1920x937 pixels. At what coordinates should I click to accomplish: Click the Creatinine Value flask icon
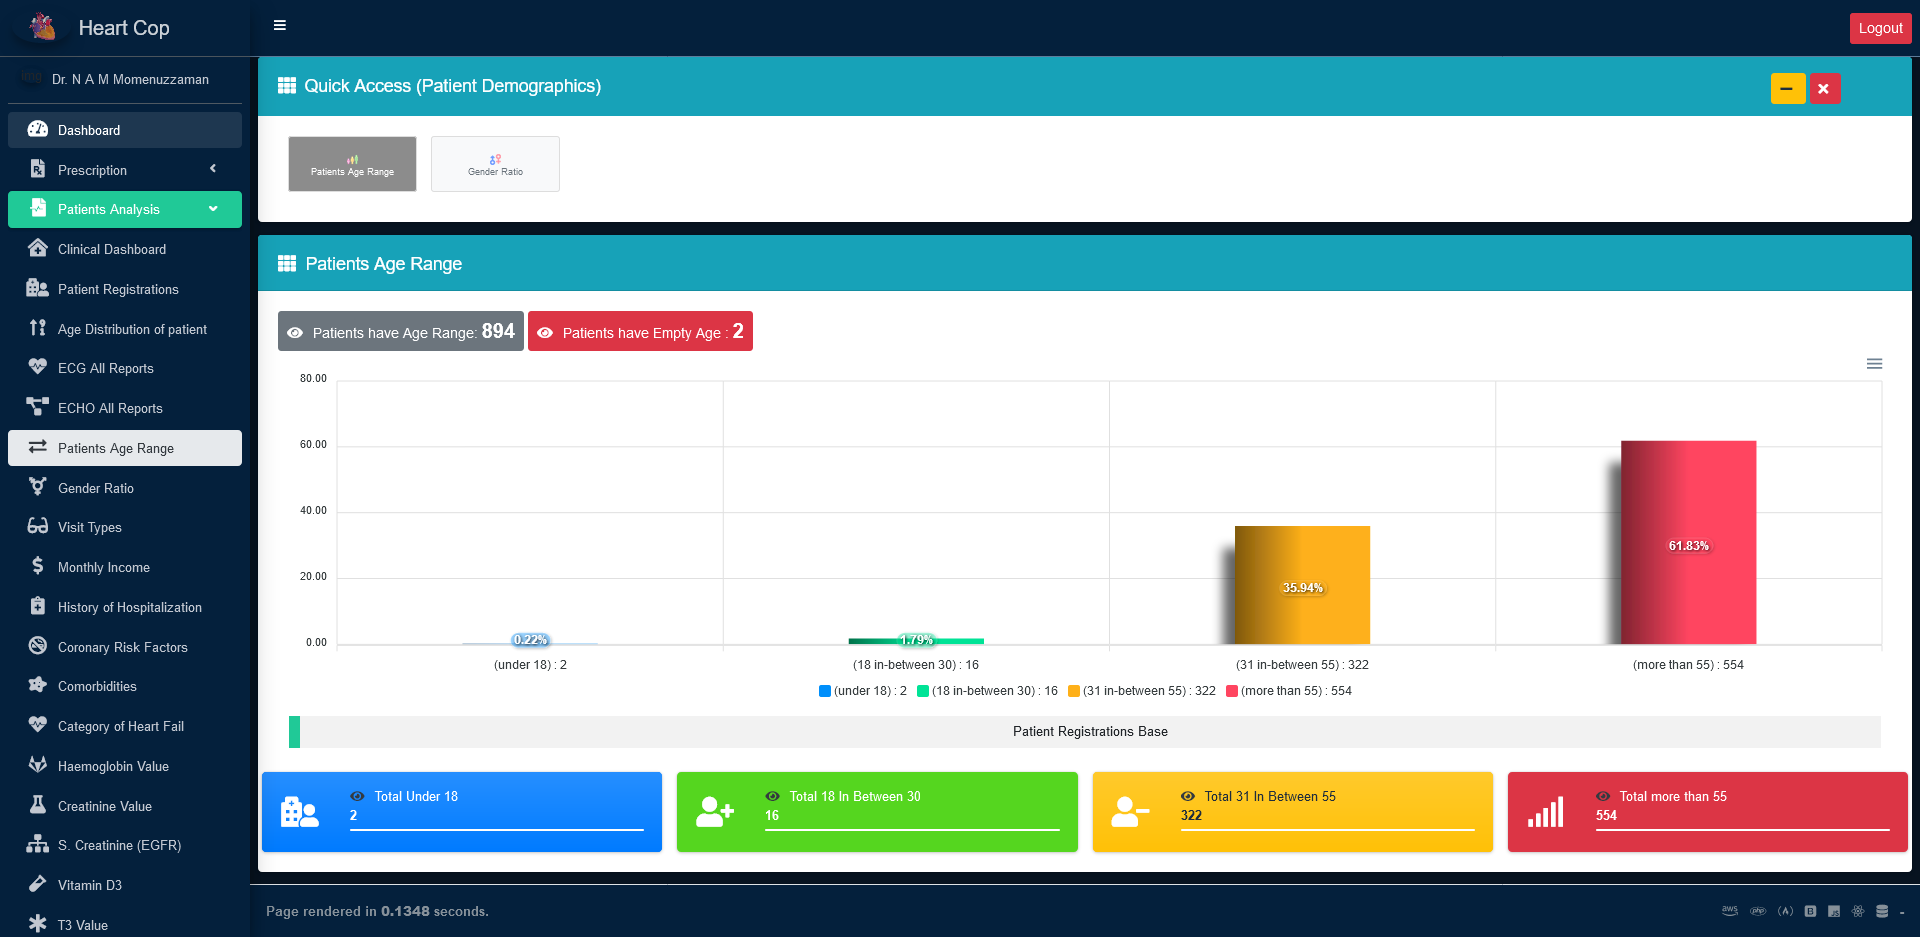[x=38, y=805]
